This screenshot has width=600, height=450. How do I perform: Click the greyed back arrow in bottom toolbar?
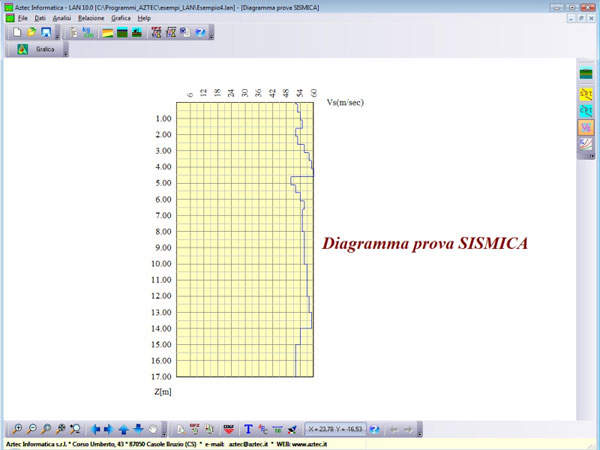pos(394,429)
